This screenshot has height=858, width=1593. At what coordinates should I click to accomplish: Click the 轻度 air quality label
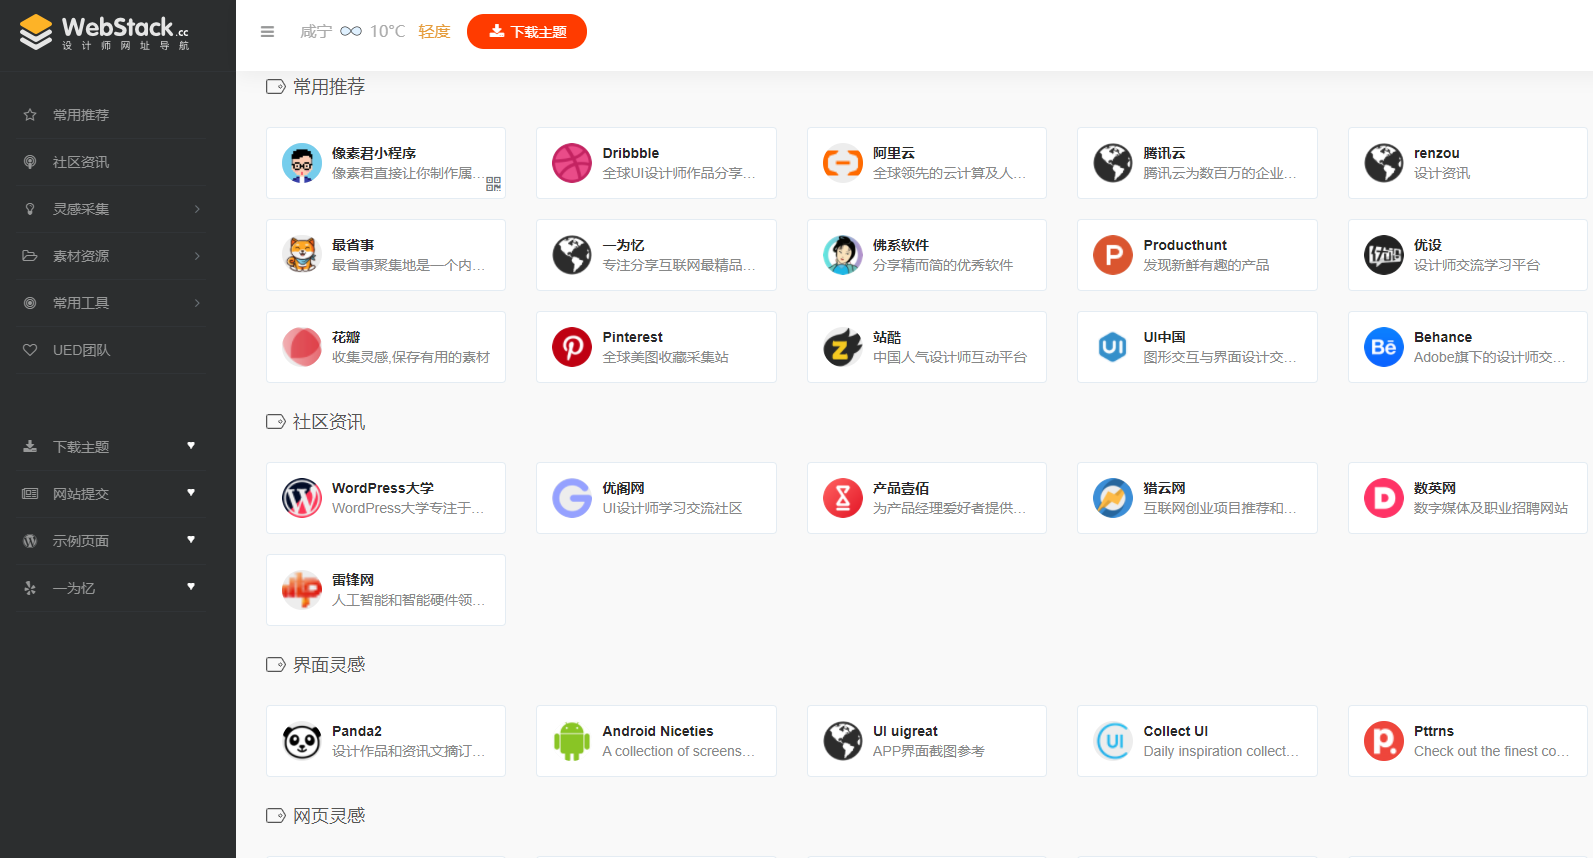(434, 32)
